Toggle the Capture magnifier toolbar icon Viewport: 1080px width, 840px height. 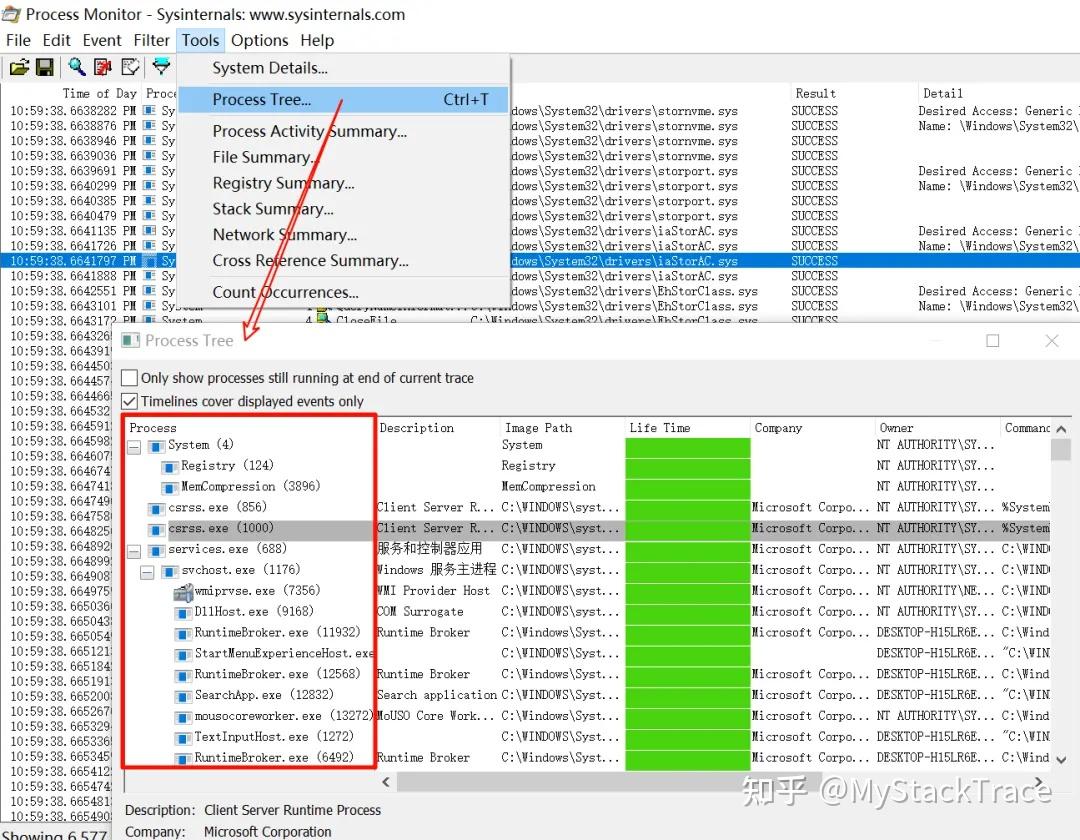(76, 67)
